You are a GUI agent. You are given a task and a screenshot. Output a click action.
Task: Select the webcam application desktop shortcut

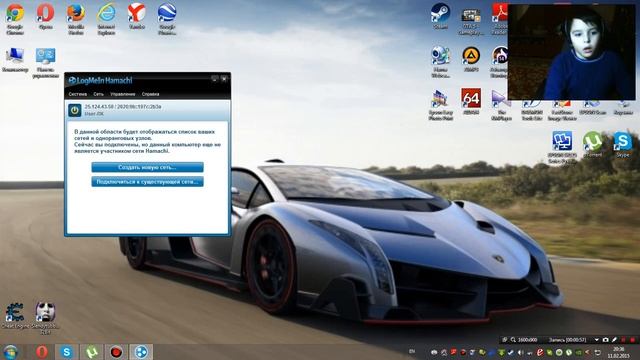click(440, 62)
